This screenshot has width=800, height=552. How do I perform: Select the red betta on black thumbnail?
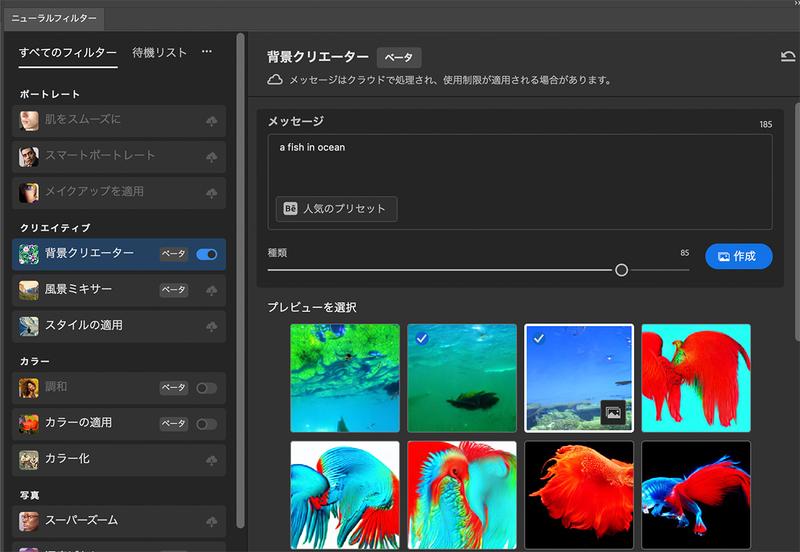(579, 495)
